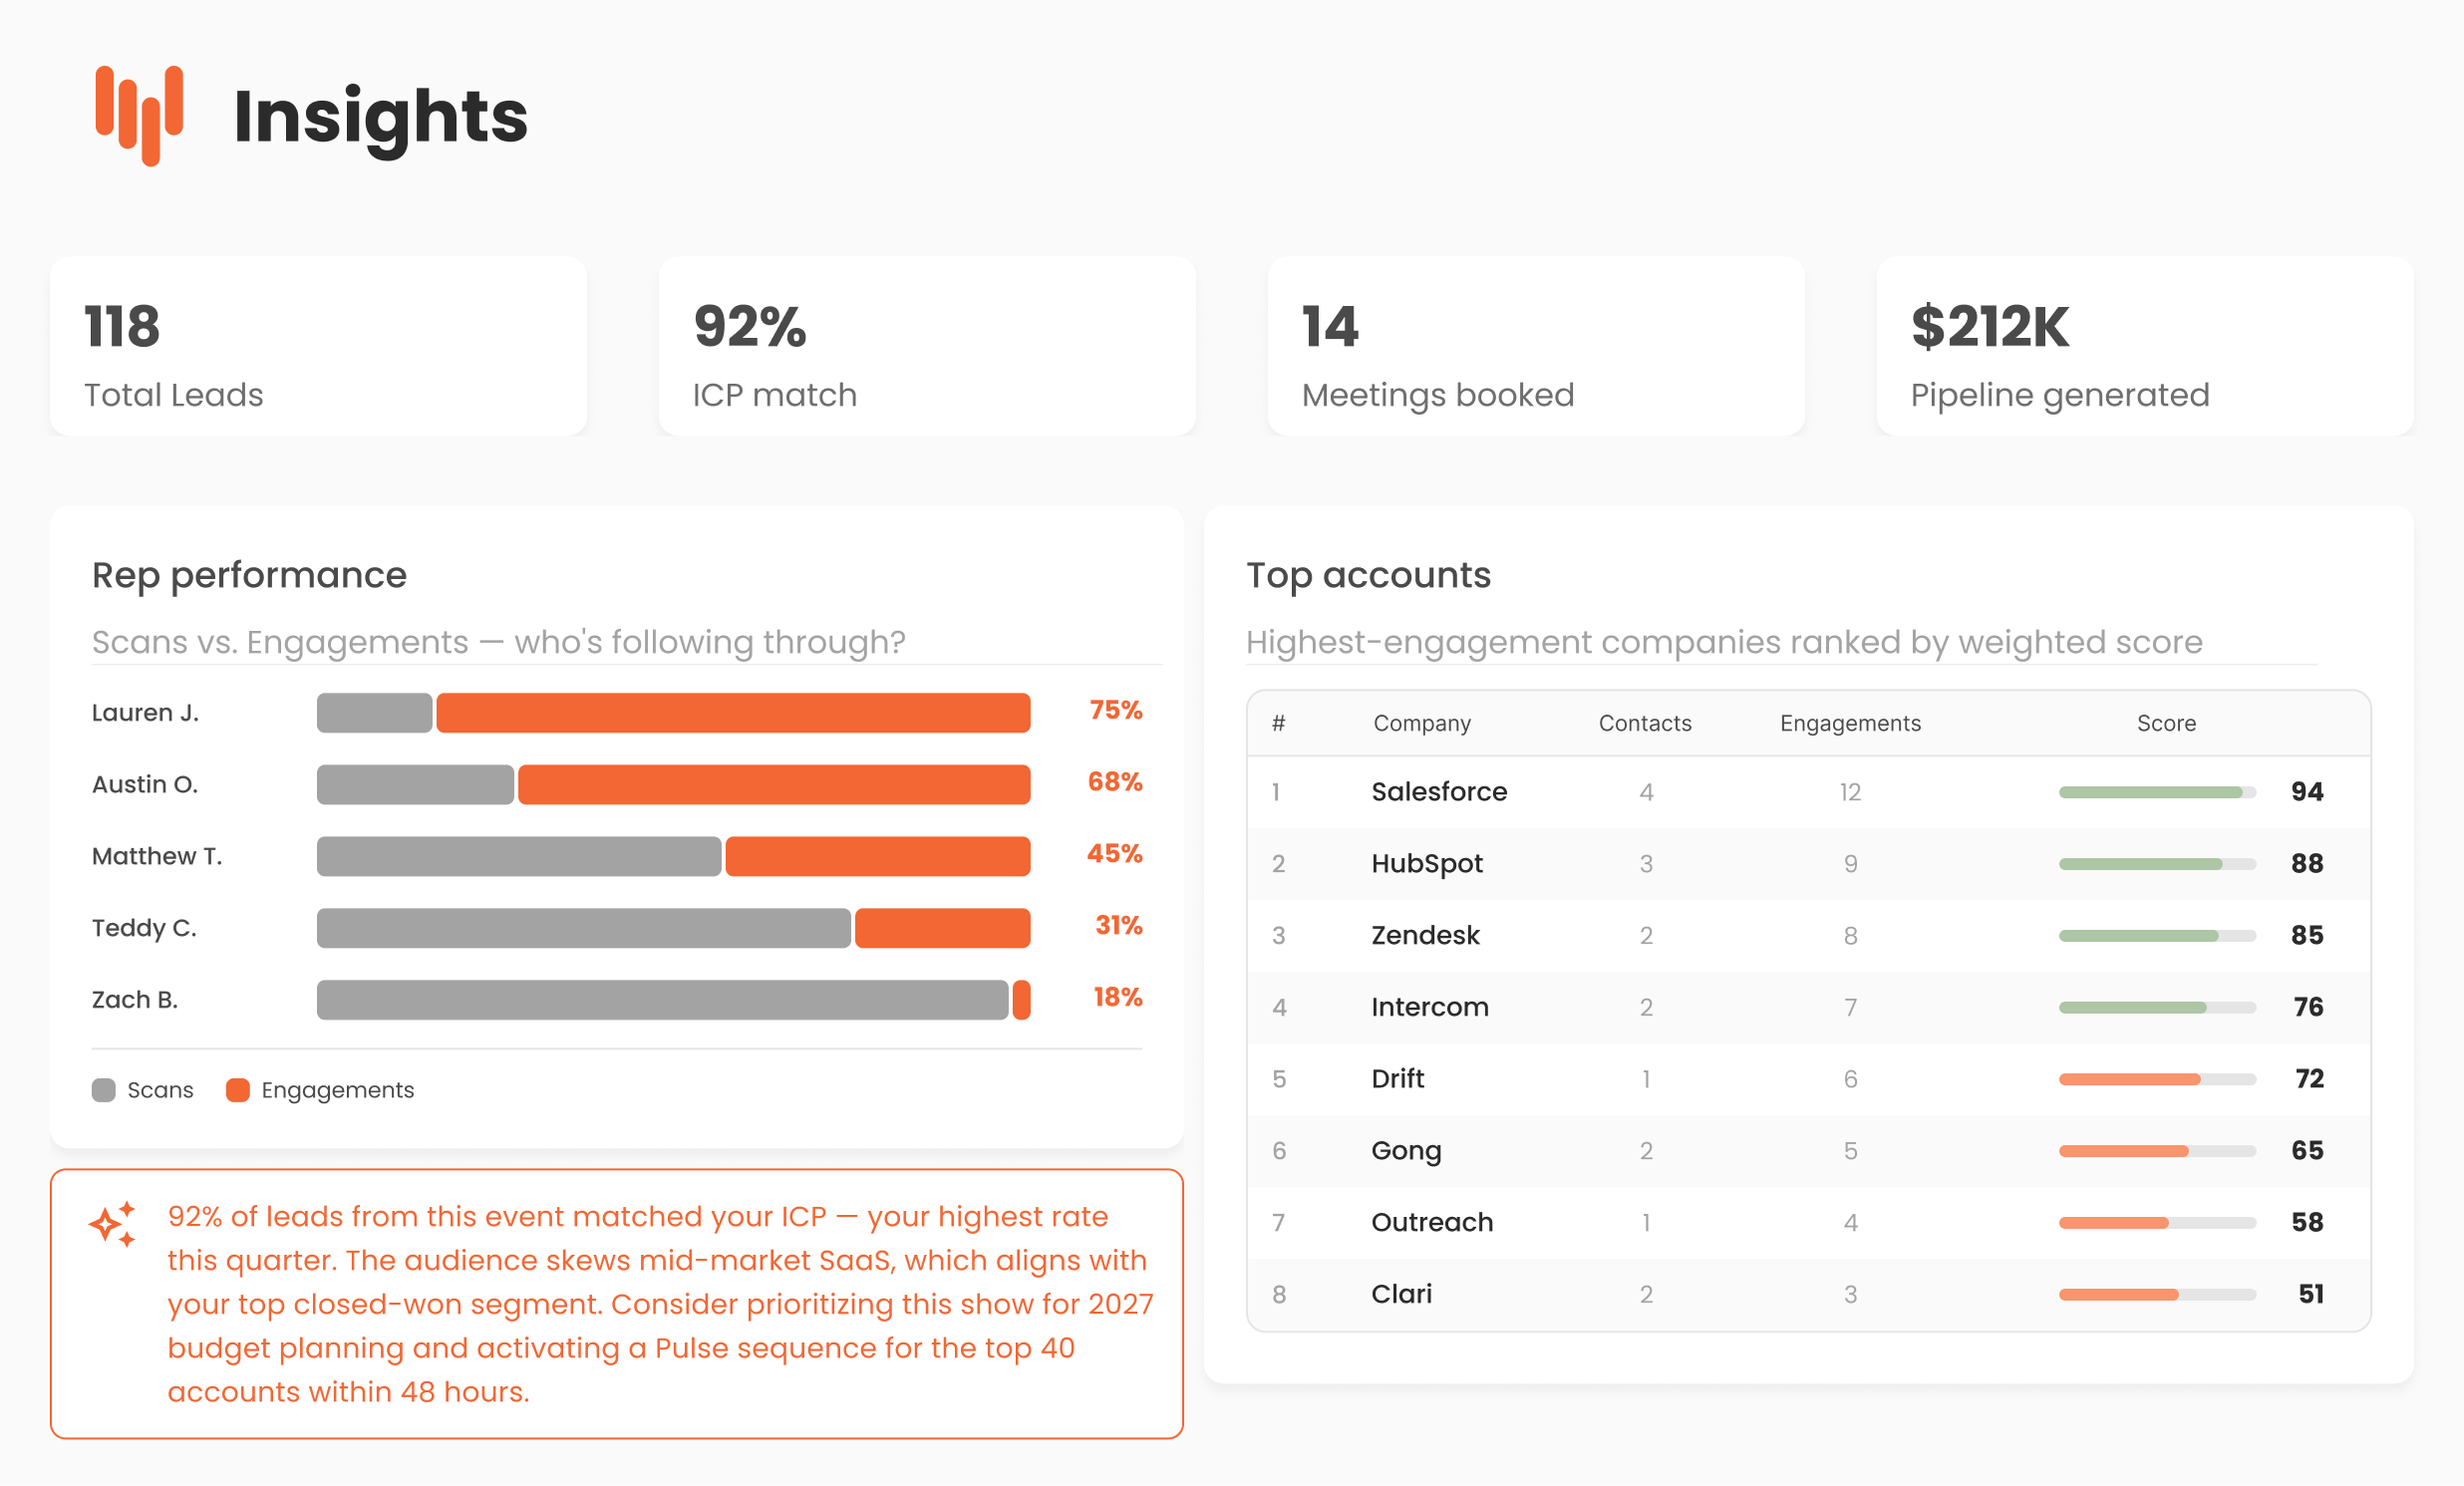Image resolution: width=2464 pixels, height=1486 pixels.
Task: Select the Meetings booked card
Action: click(1536, 346)
